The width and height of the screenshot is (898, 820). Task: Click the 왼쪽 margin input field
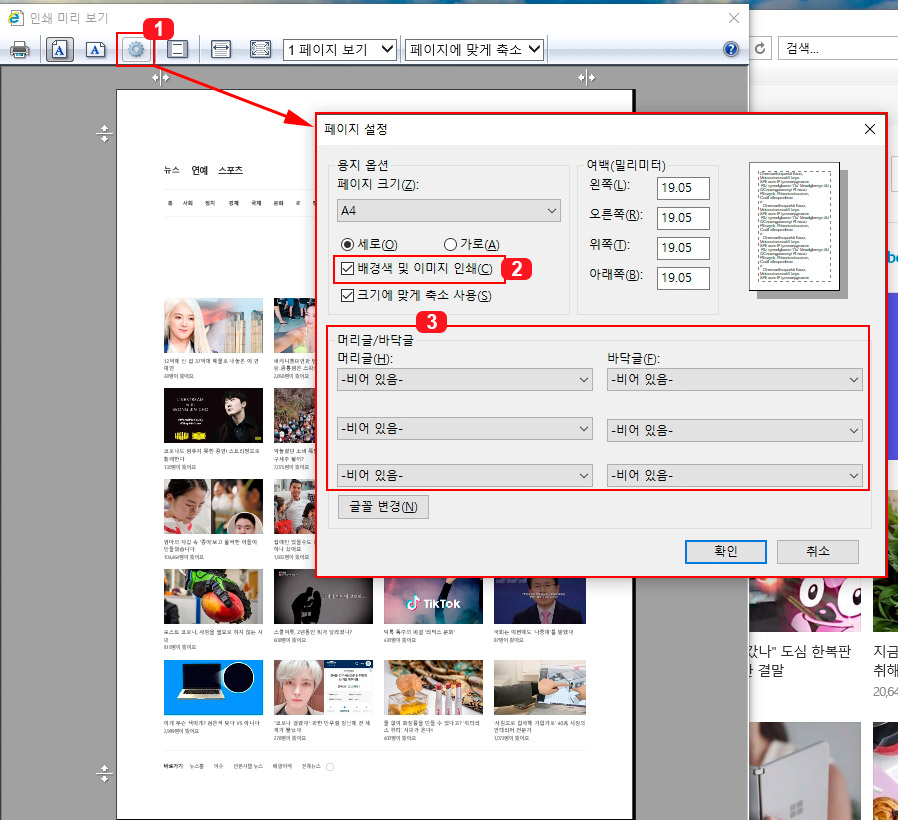[683, 188]
